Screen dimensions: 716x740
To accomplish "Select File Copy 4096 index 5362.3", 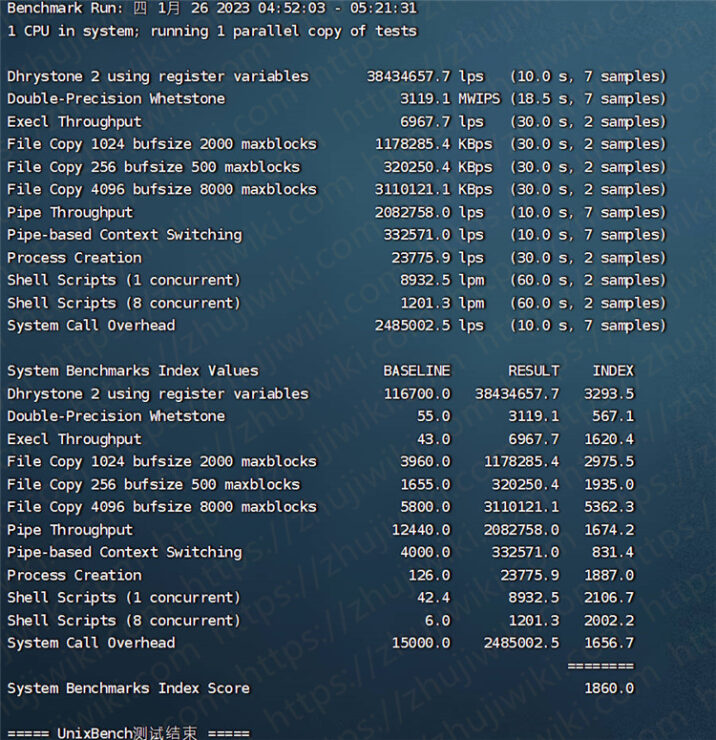I will (x=609, y=507).
